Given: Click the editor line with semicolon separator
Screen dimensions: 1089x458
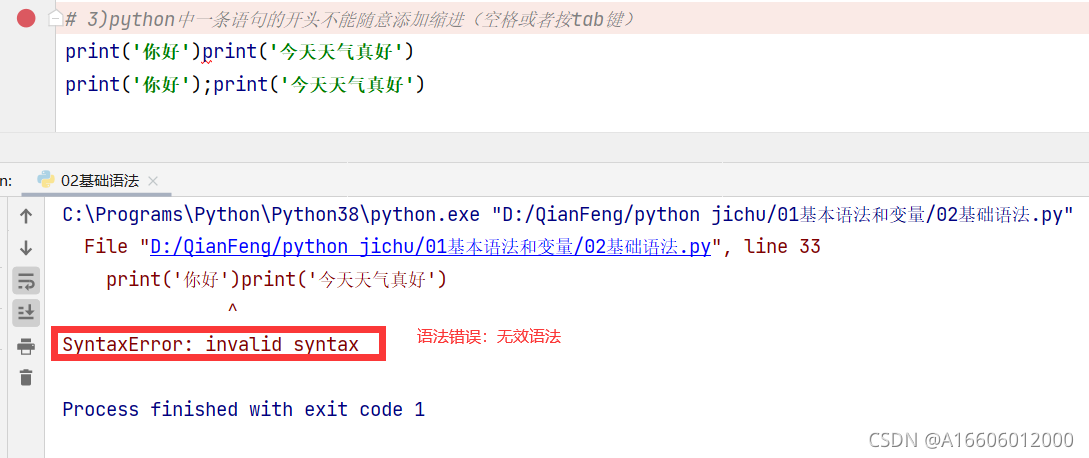Looking at the screenshot, I should point(244,84).
